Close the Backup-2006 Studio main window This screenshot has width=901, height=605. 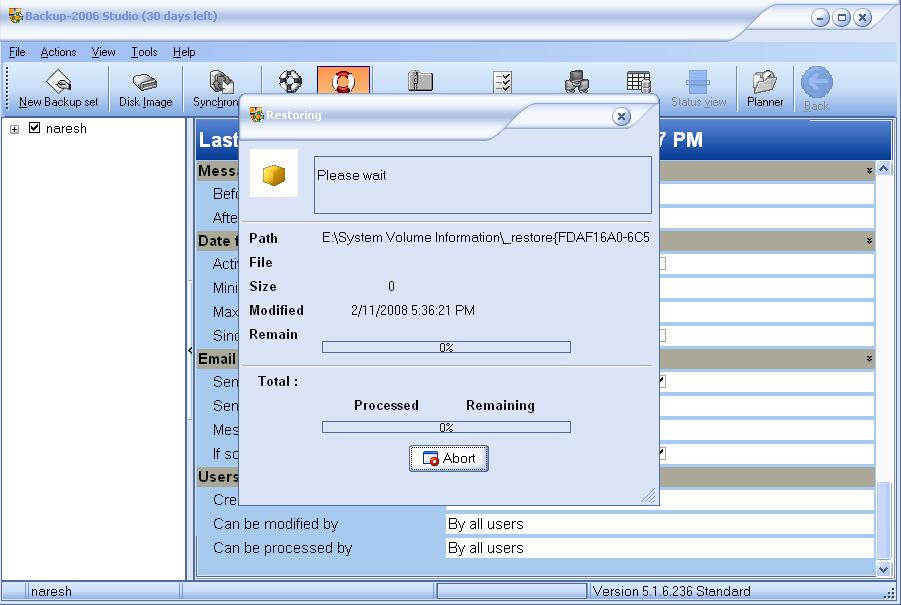(863, 18)
